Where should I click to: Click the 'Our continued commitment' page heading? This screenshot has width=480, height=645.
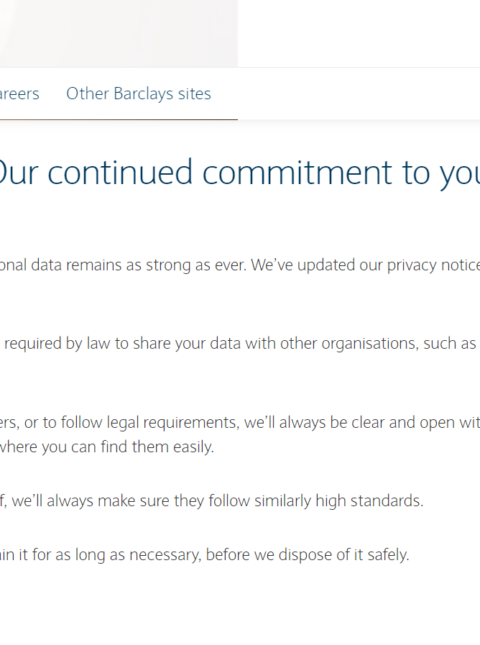click(x=240, y=173)
